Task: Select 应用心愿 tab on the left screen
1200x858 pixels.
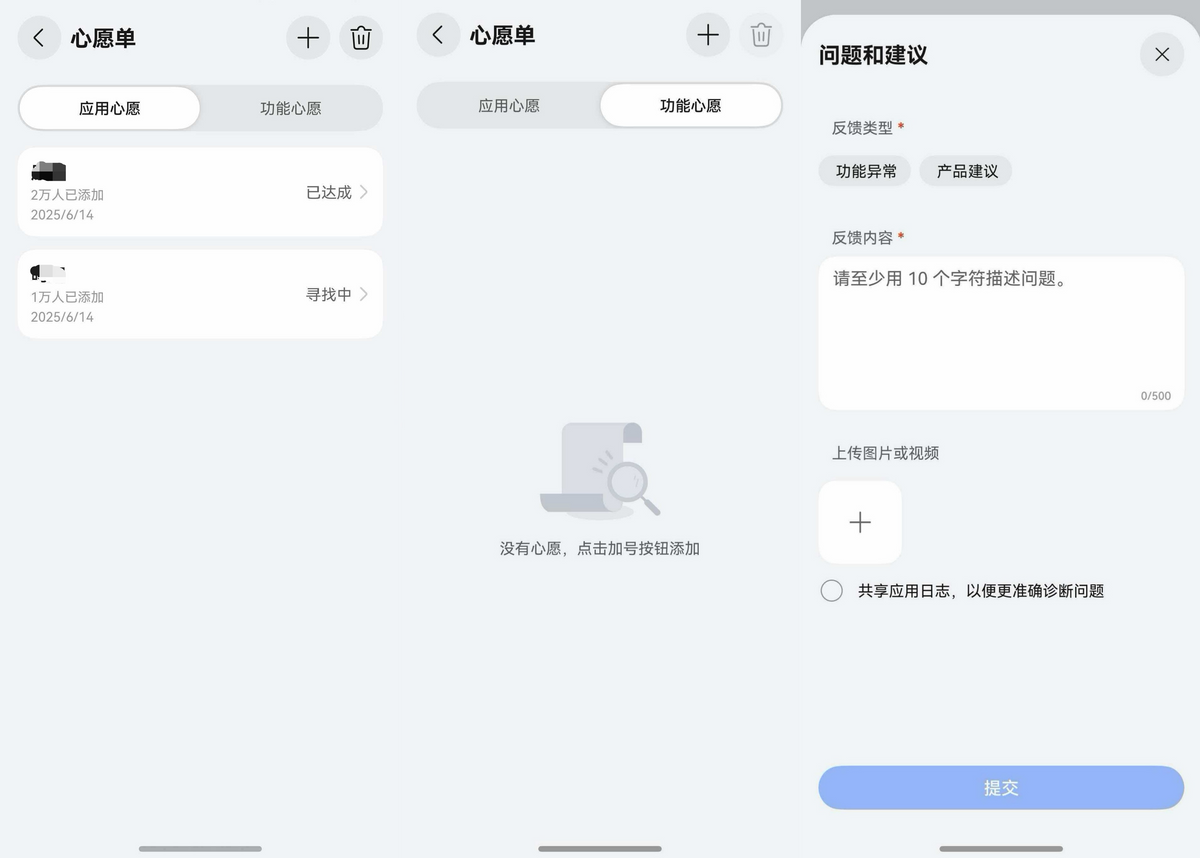Action: click(x=109, y=108)
